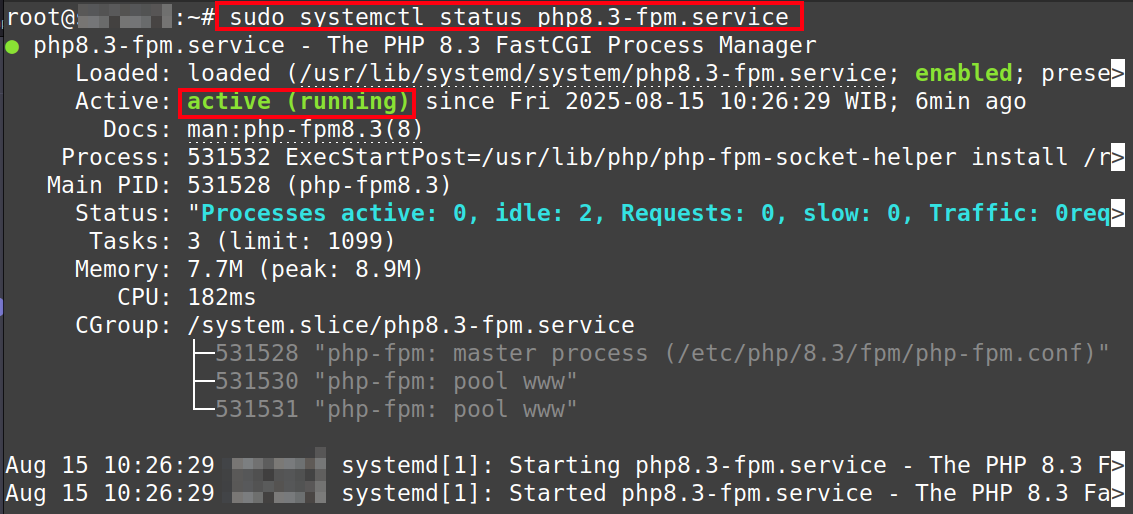Click the man:php-fpm8.3(8) docs reference
This screenshot has height=514, width=1133.
tap(305, 130)
